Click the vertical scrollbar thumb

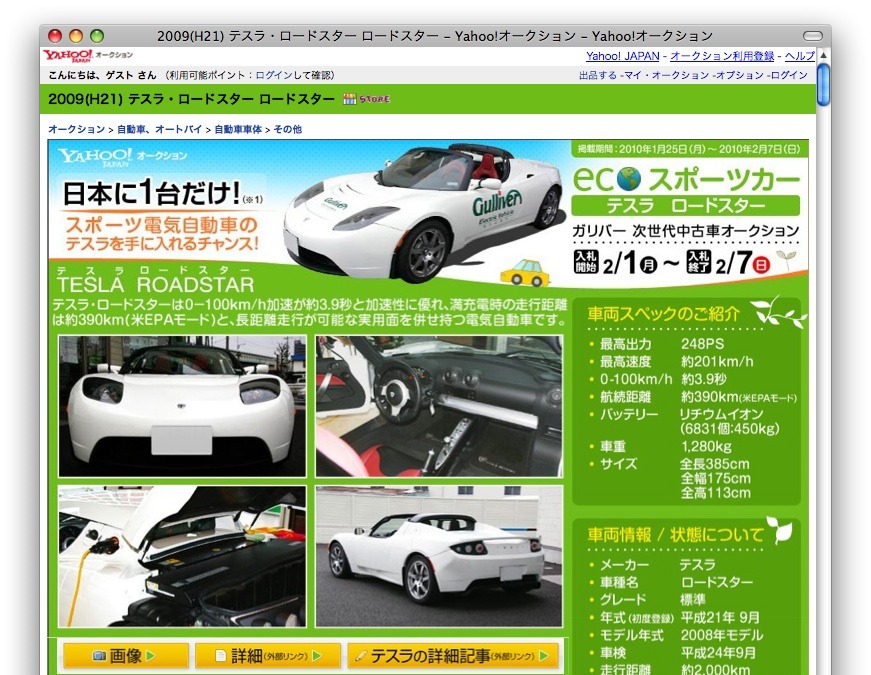823,84
